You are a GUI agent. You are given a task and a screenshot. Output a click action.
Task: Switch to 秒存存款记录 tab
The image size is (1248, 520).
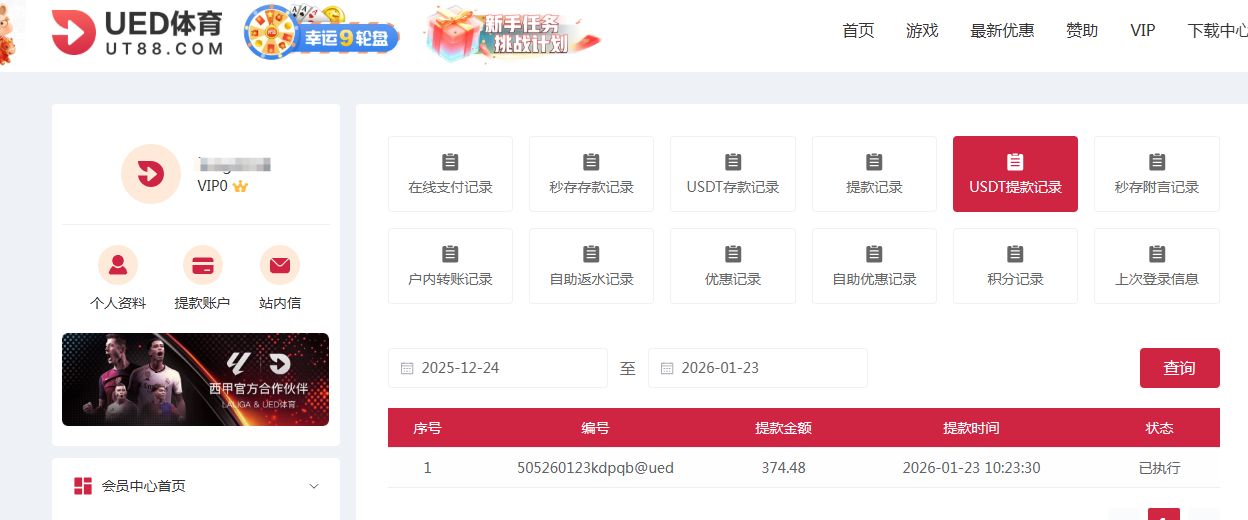pos(591,174)
